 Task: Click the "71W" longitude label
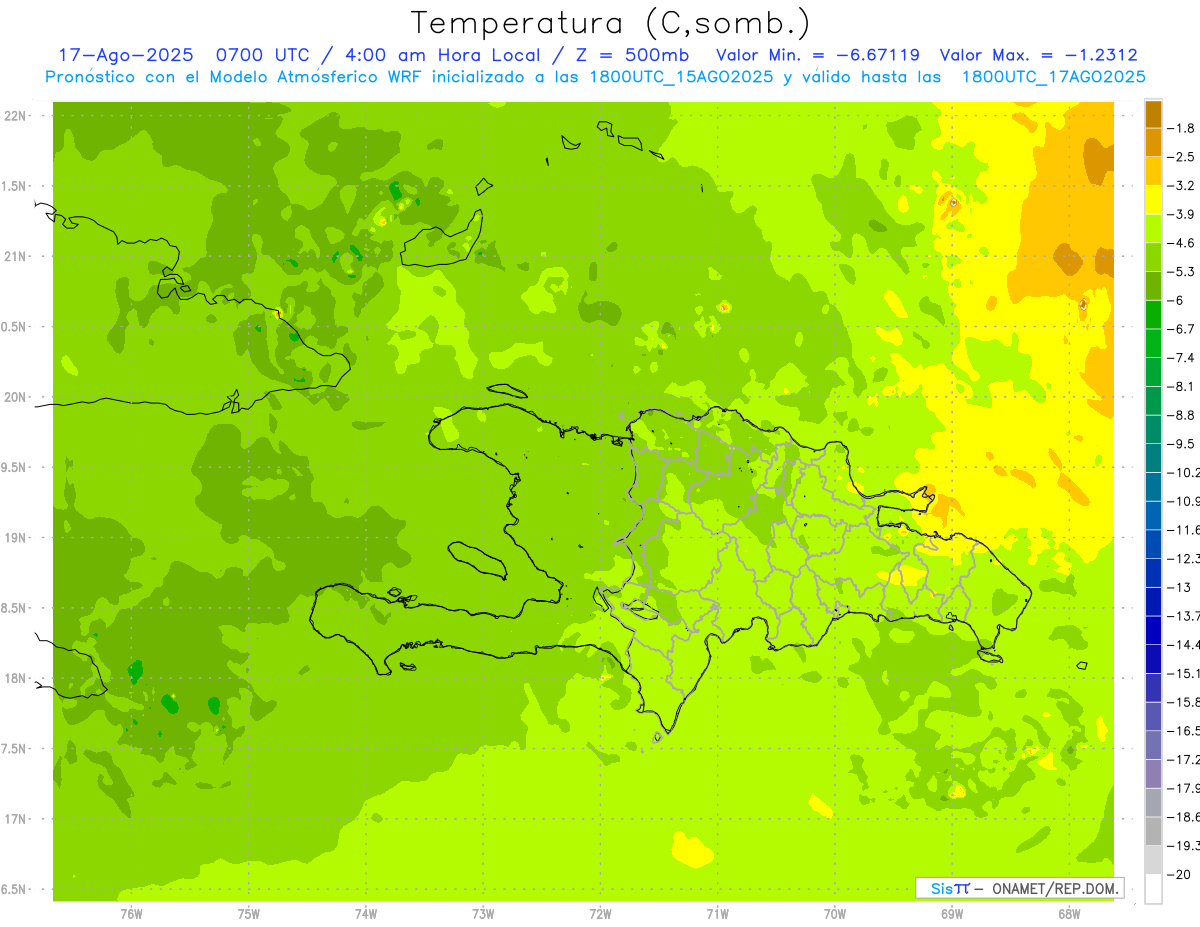[717, 913]
